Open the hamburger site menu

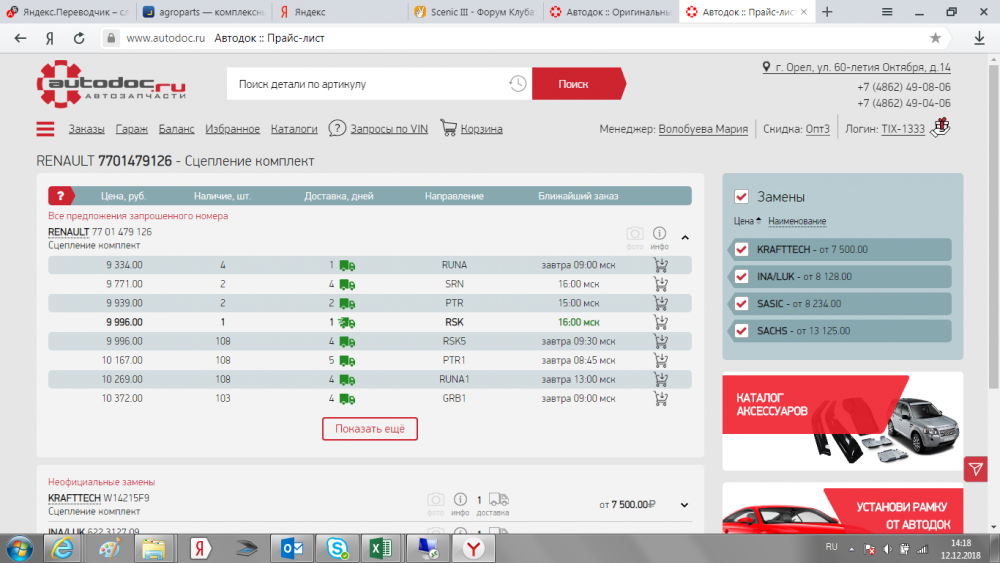(x=45, y=129)
